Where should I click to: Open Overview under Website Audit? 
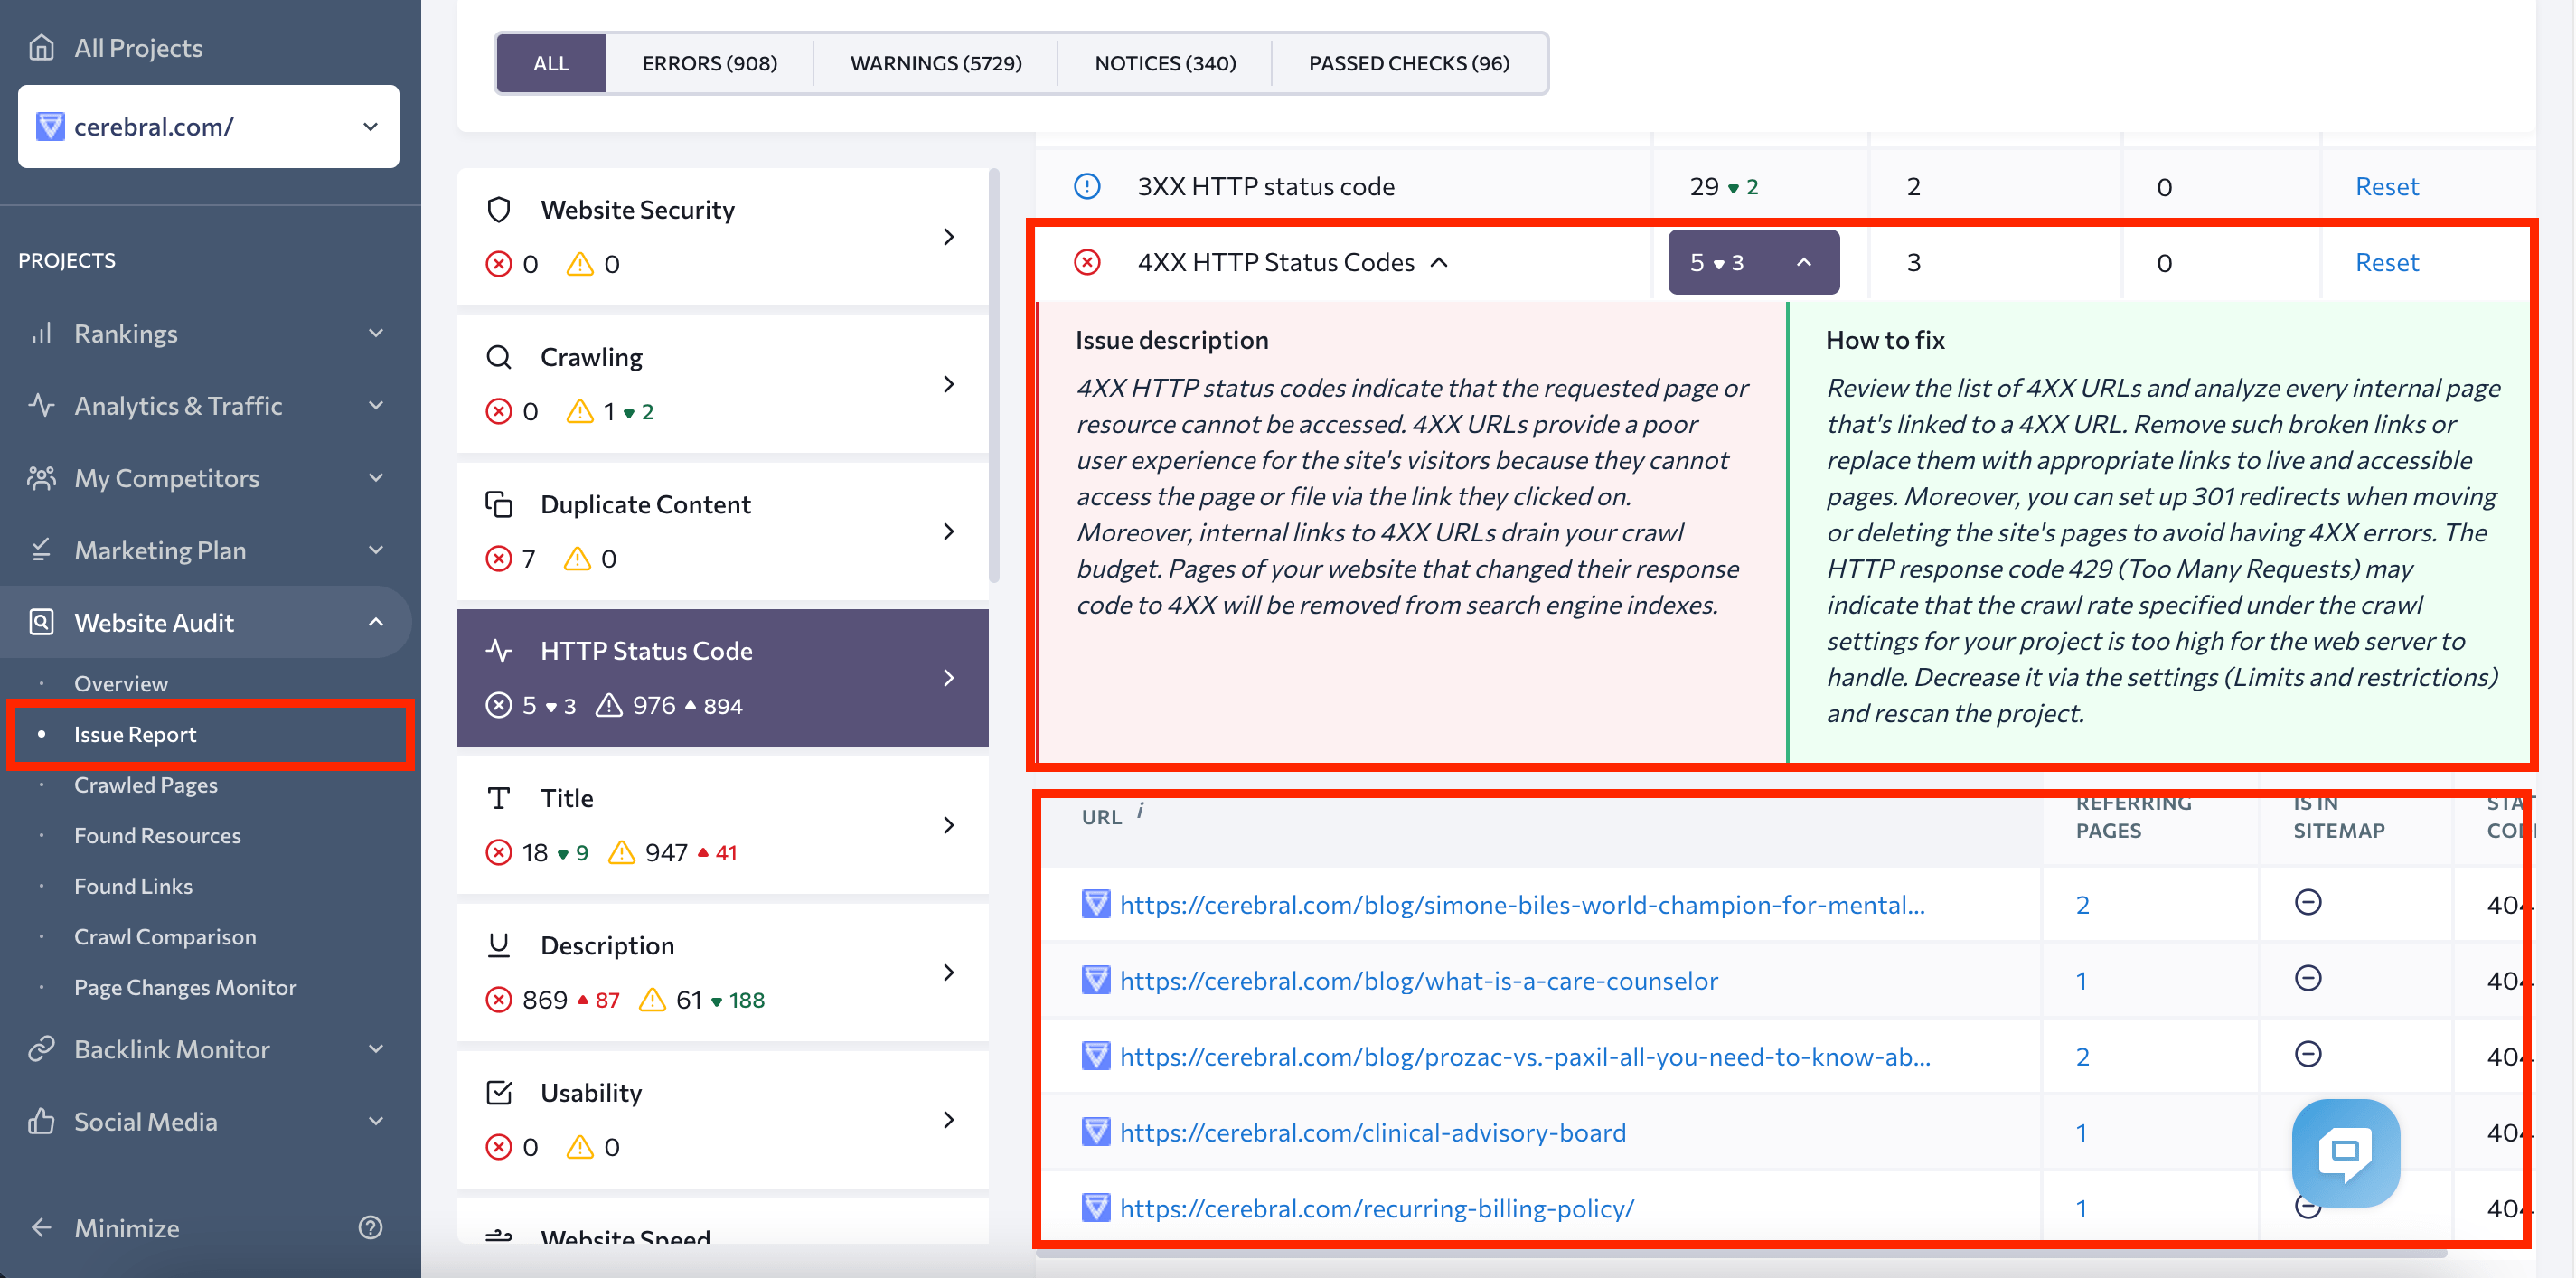tap(121, 683)
